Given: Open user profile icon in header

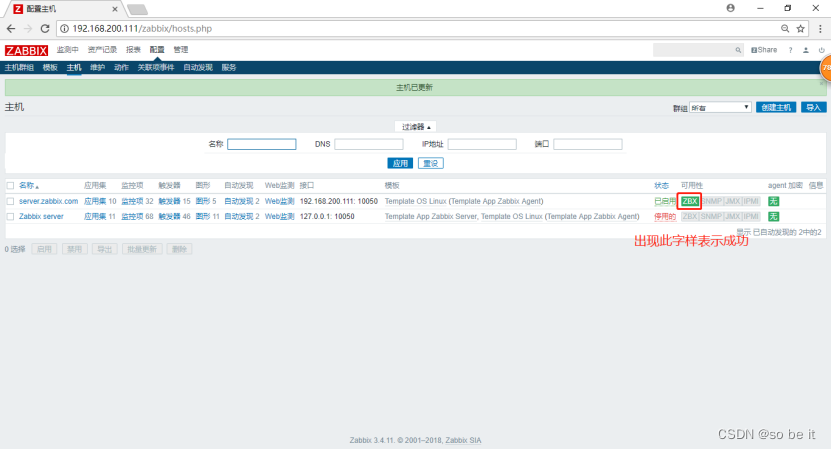Looking at the screenshot, I should click(806, 50).
